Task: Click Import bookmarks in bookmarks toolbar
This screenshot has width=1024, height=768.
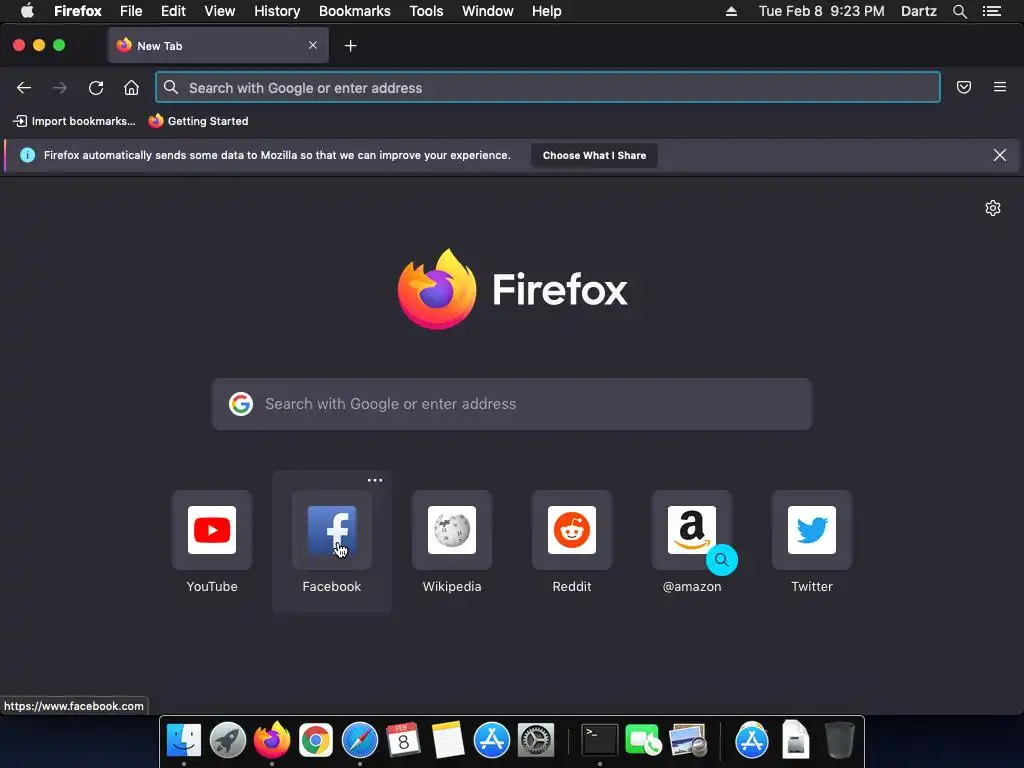Action: pyautogui.click(x=74, y=121)
